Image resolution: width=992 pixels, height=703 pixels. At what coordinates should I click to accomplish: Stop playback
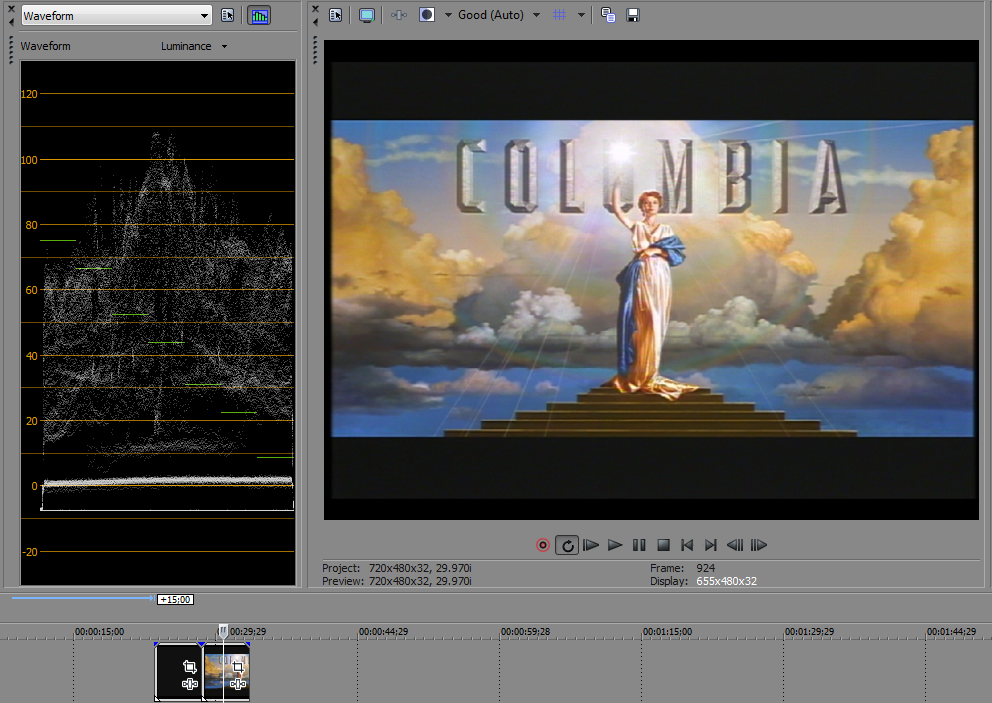pyautogui.click(x=663, y=545)
